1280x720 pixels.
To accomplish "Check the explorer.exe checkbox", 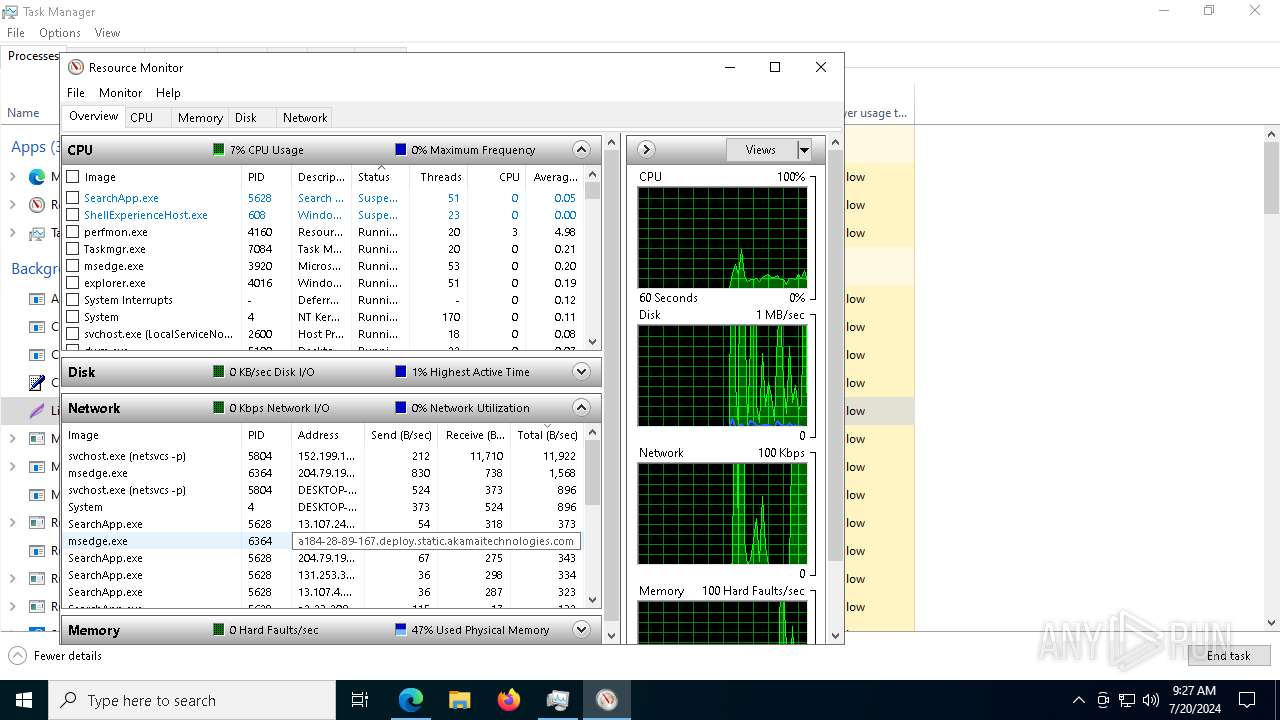I will tap(72, 283).
